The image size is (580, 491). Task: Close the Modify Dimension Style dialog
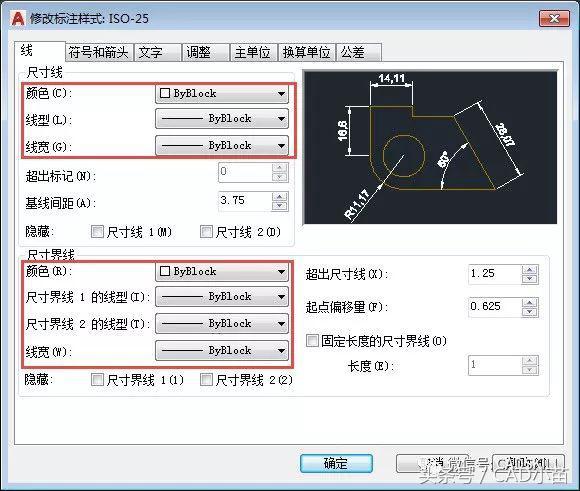pyautogui.click(x=554, y=19)
